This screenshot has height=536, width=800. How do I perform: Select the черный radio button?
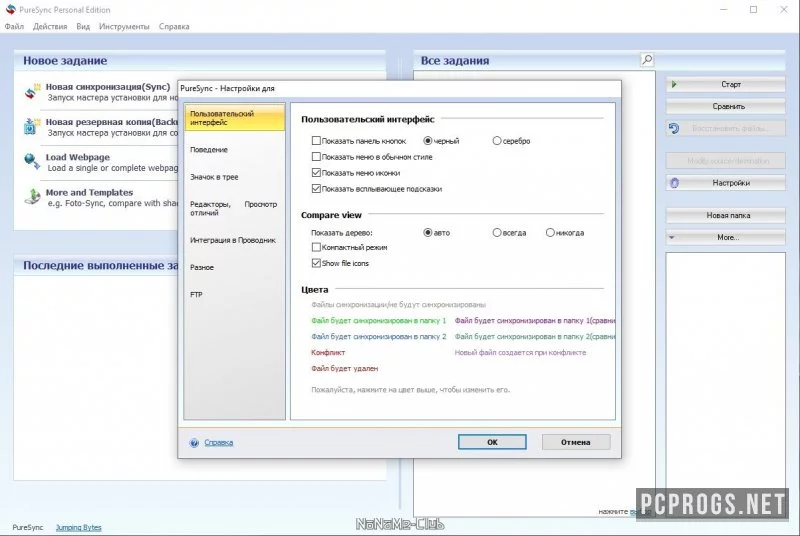[428, 140]
